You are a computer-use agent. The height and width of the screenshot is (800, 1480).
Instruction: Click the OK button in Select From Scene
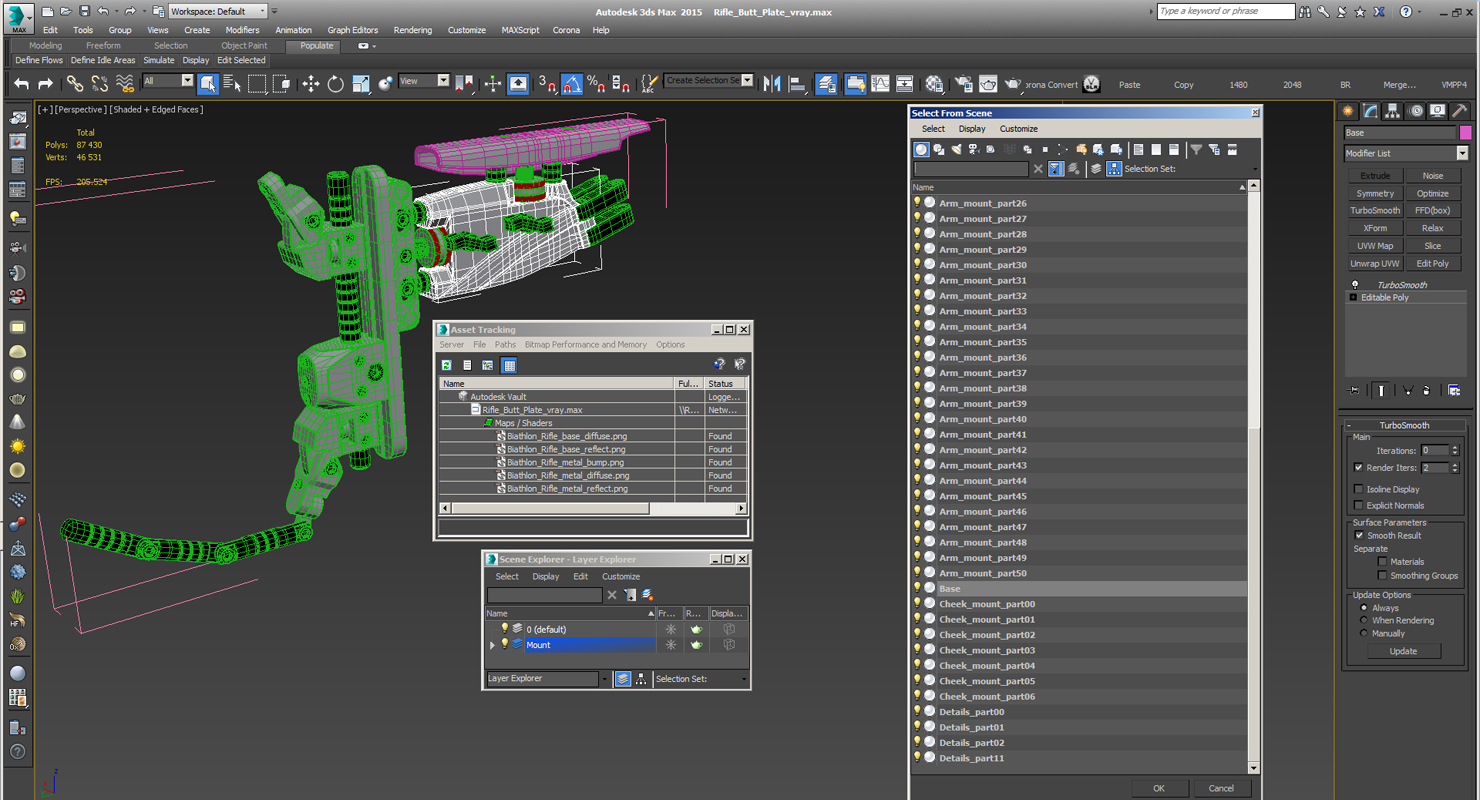pyautogui.click(x=1158, y=788)
